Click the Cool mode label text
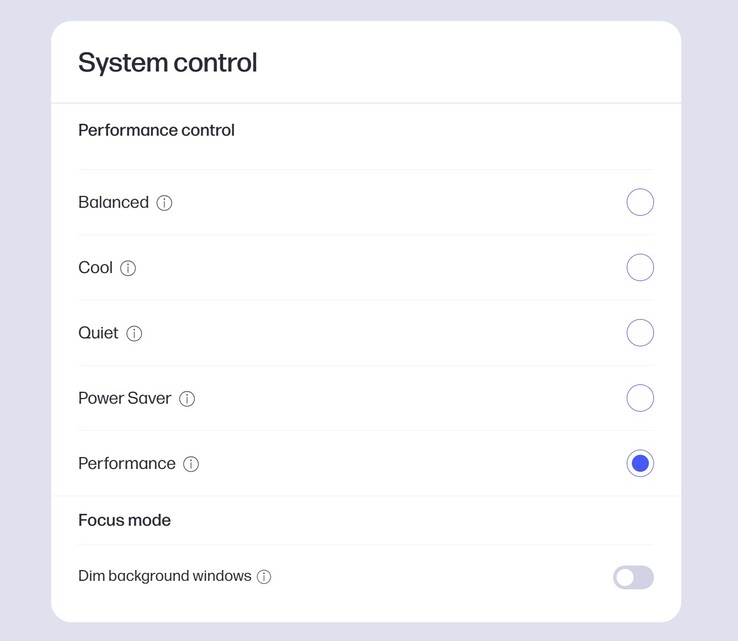The image size is (738, 641). point(95,268)
